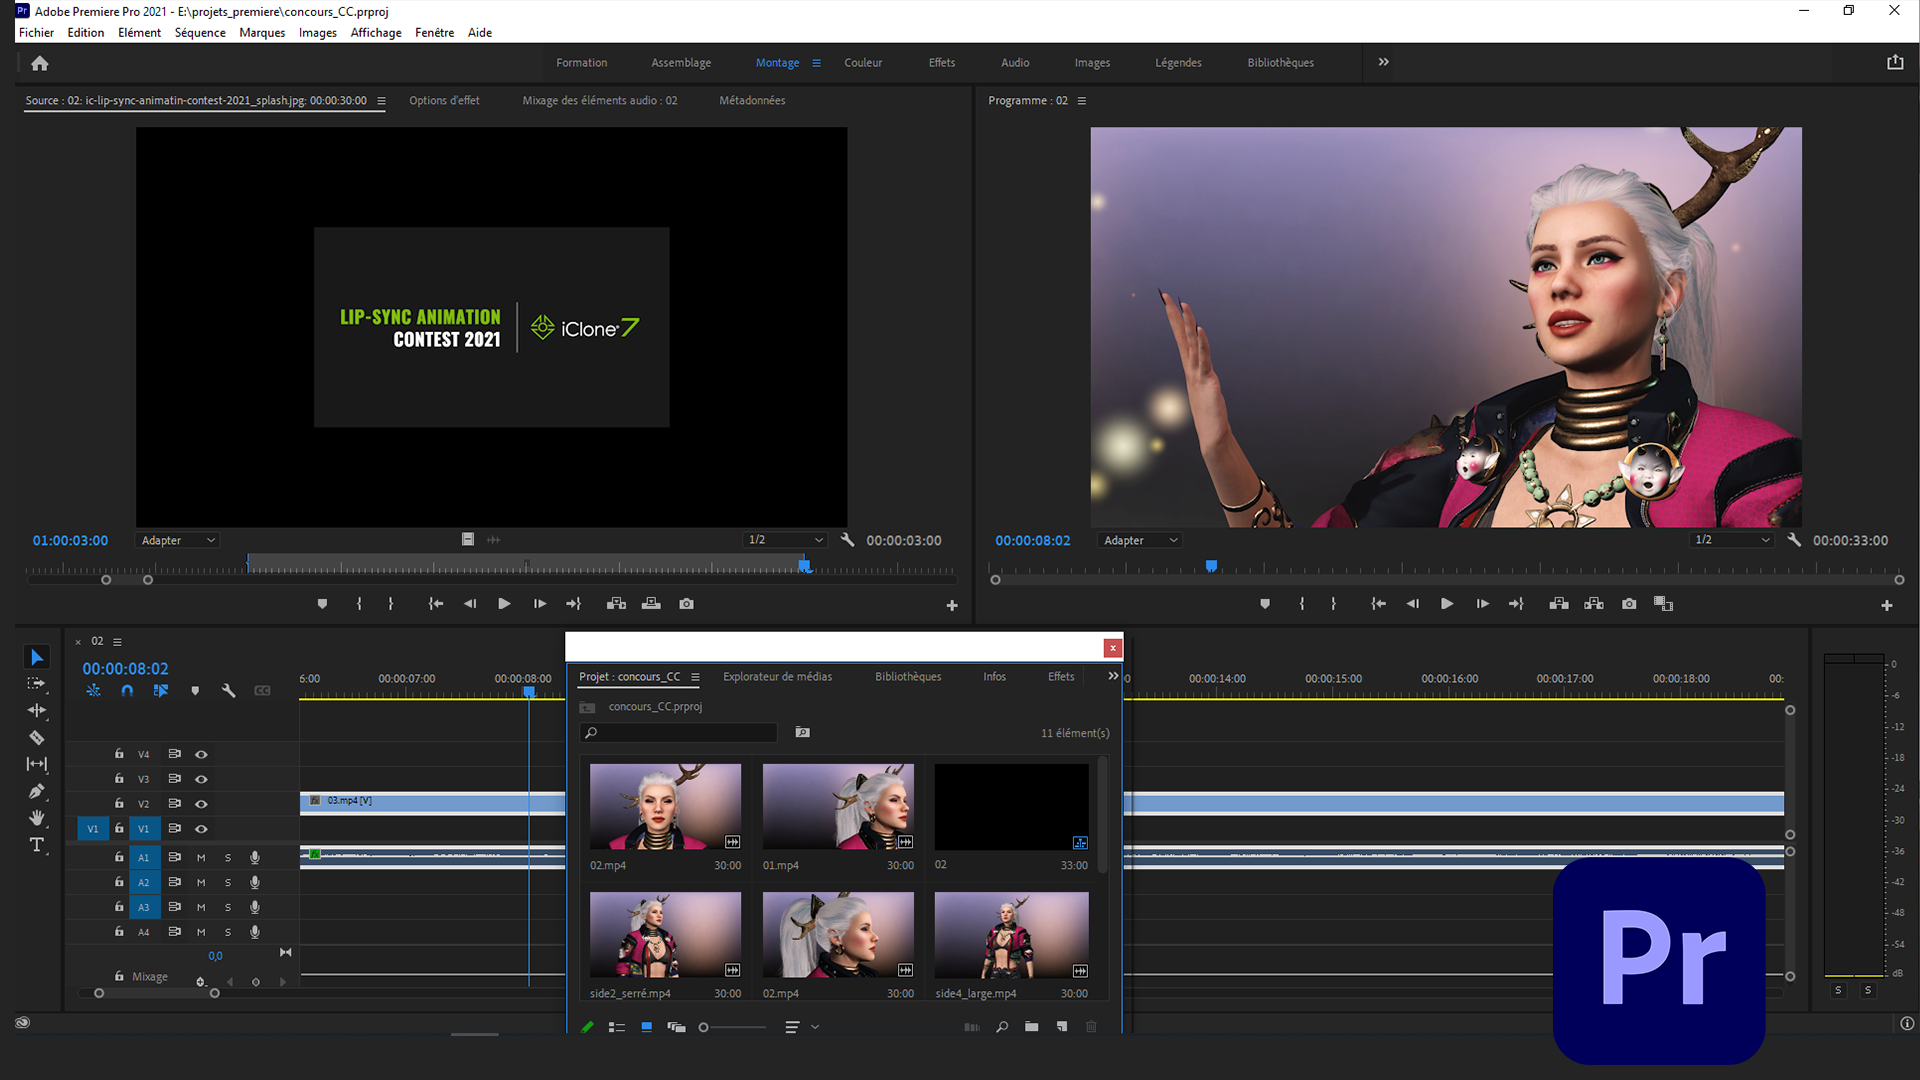The image size is (1920, 1080).
Task: Toggle track V1 output eye
Action: click(201, 829)
